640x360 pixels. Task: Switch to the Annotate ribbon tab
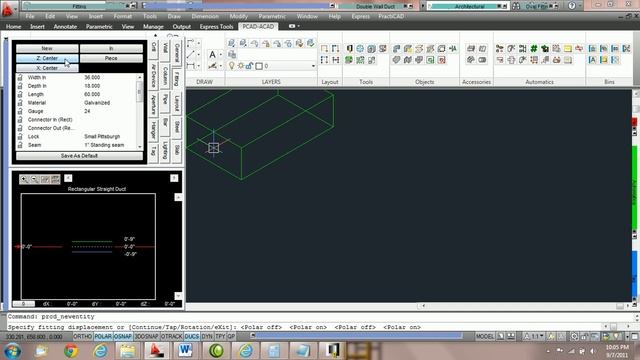tap(65, 27)
